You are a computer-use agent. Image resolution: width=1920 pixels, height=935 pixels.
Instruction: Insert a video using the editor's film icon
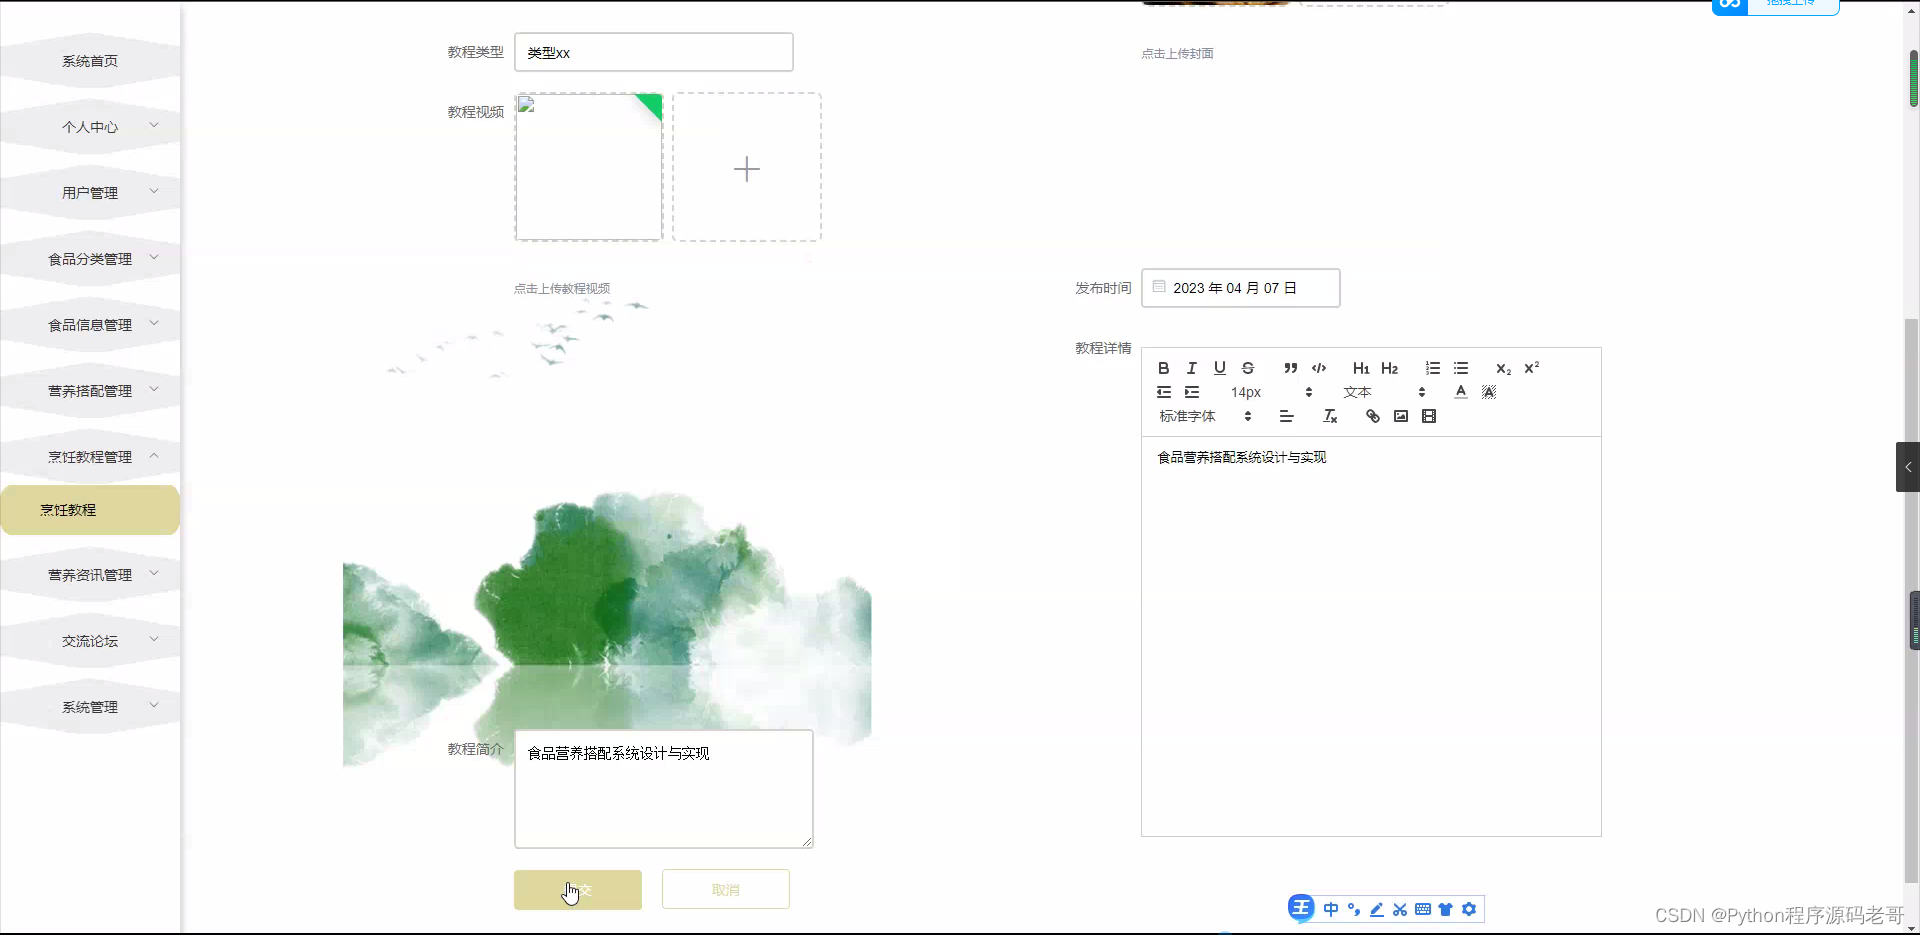coord(1429,416)
